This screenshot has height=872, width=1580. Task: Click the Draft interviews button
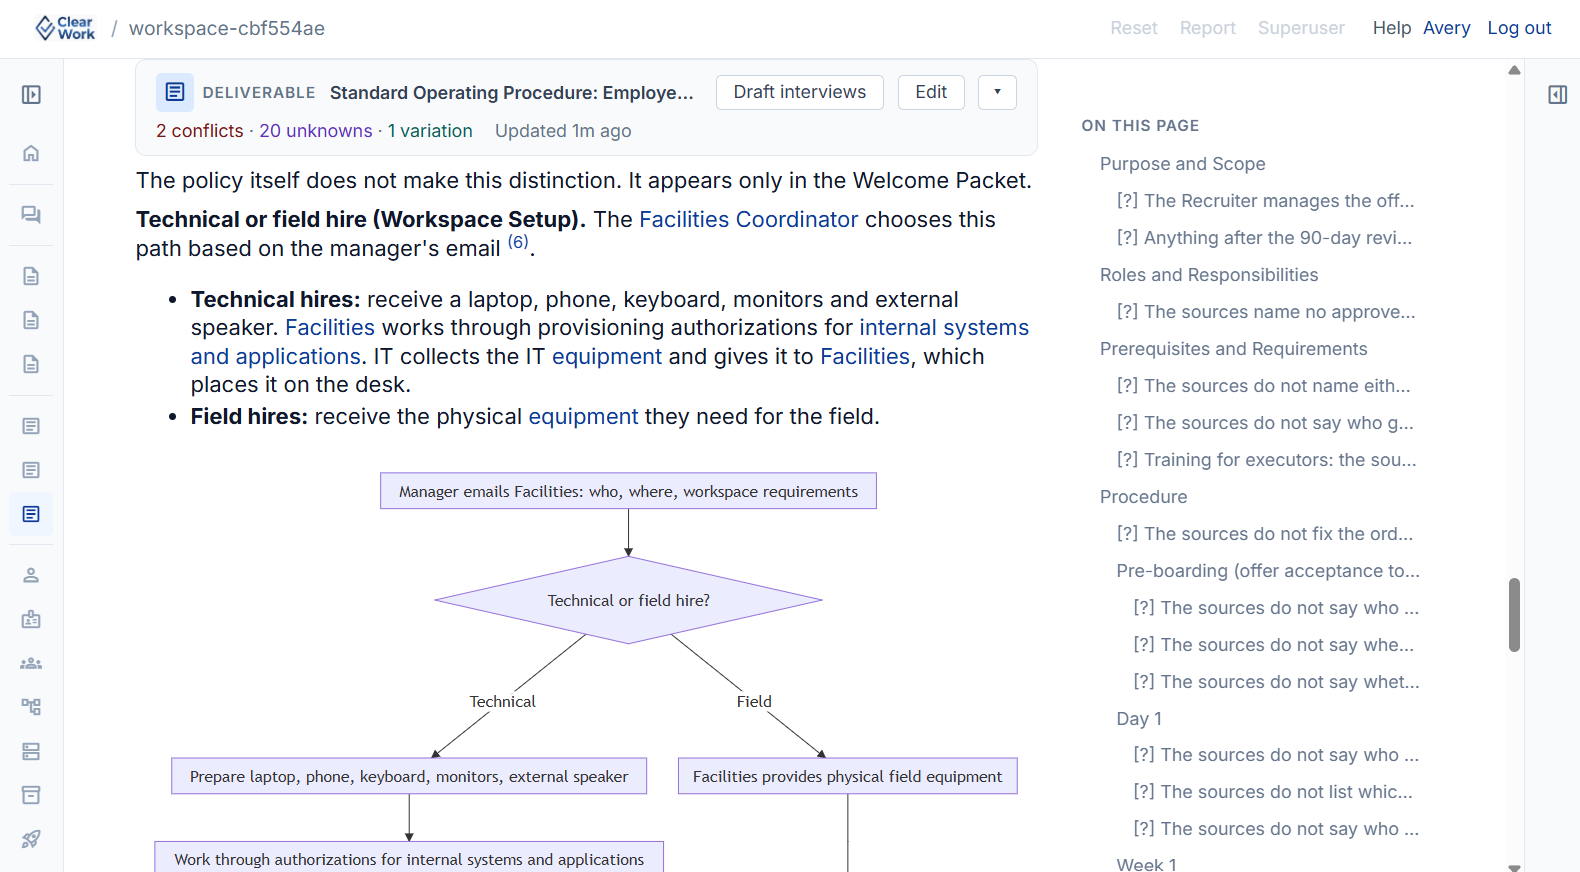(x=800, y=92)
